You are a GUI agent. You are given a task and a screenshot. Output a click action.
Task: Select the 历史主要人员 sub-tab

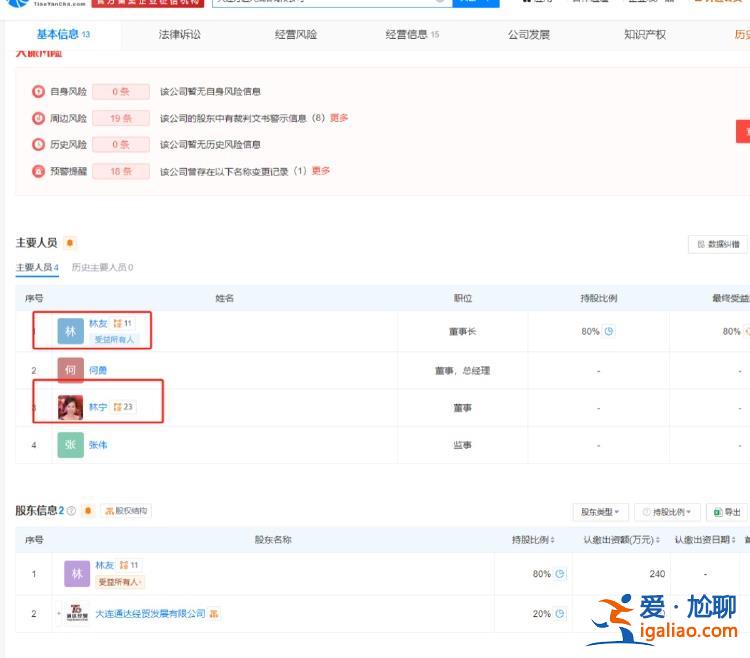click(102, 268)
